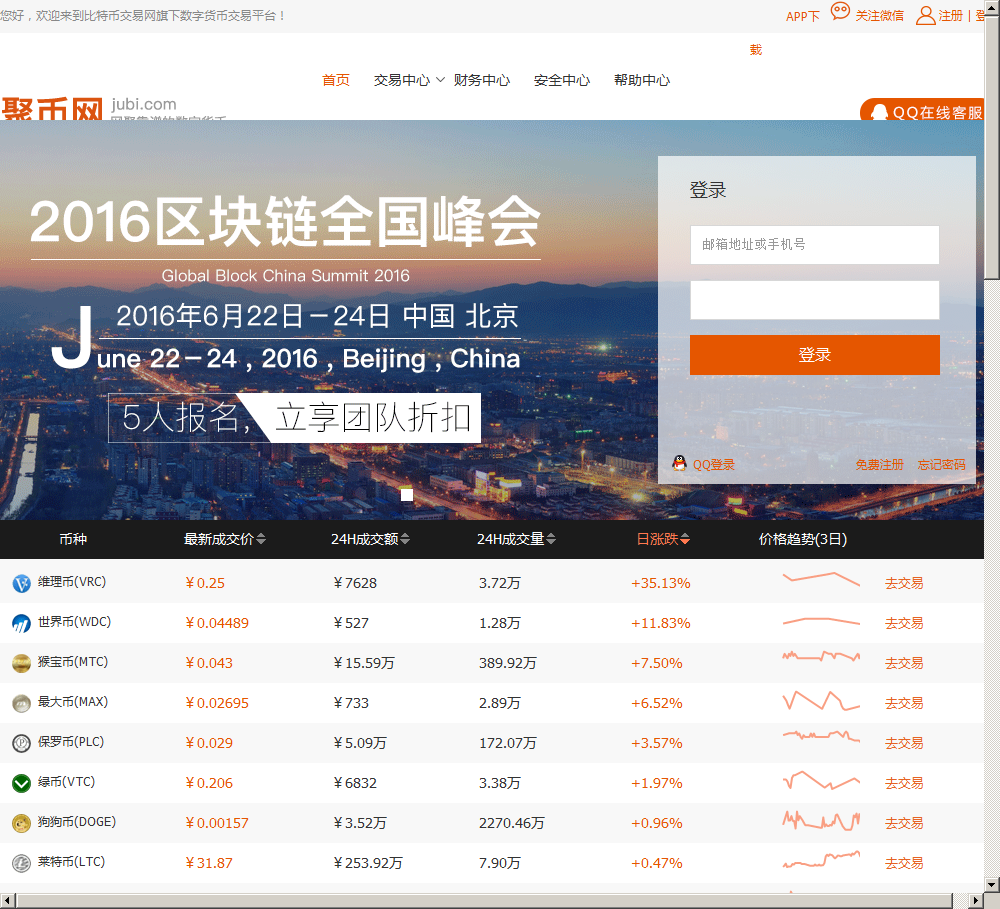Click the PLC coin icon

click(x=22, y=743)
